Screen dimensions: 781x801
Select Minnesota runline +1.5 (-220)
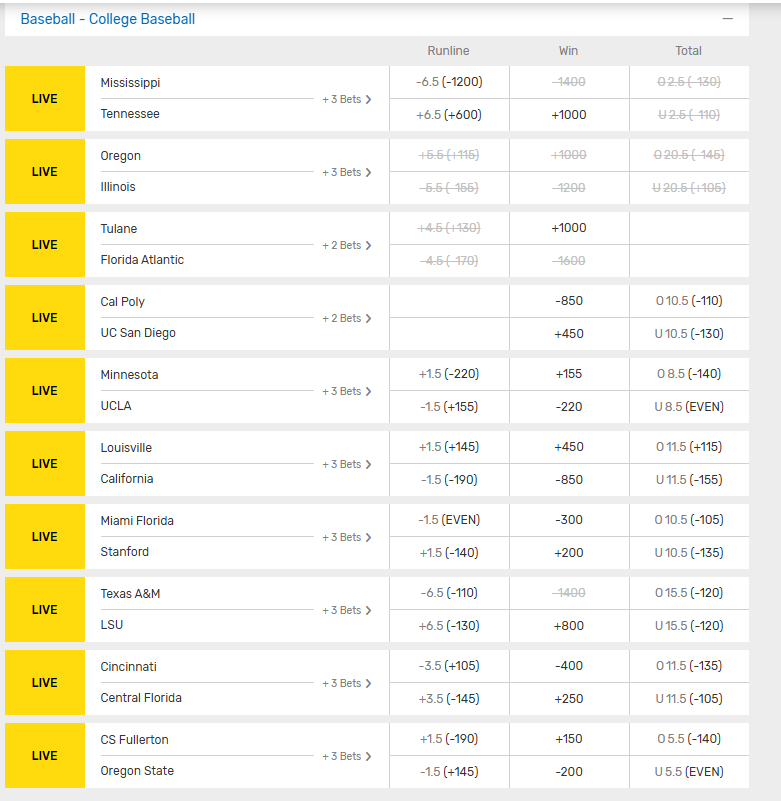point(449,374)
